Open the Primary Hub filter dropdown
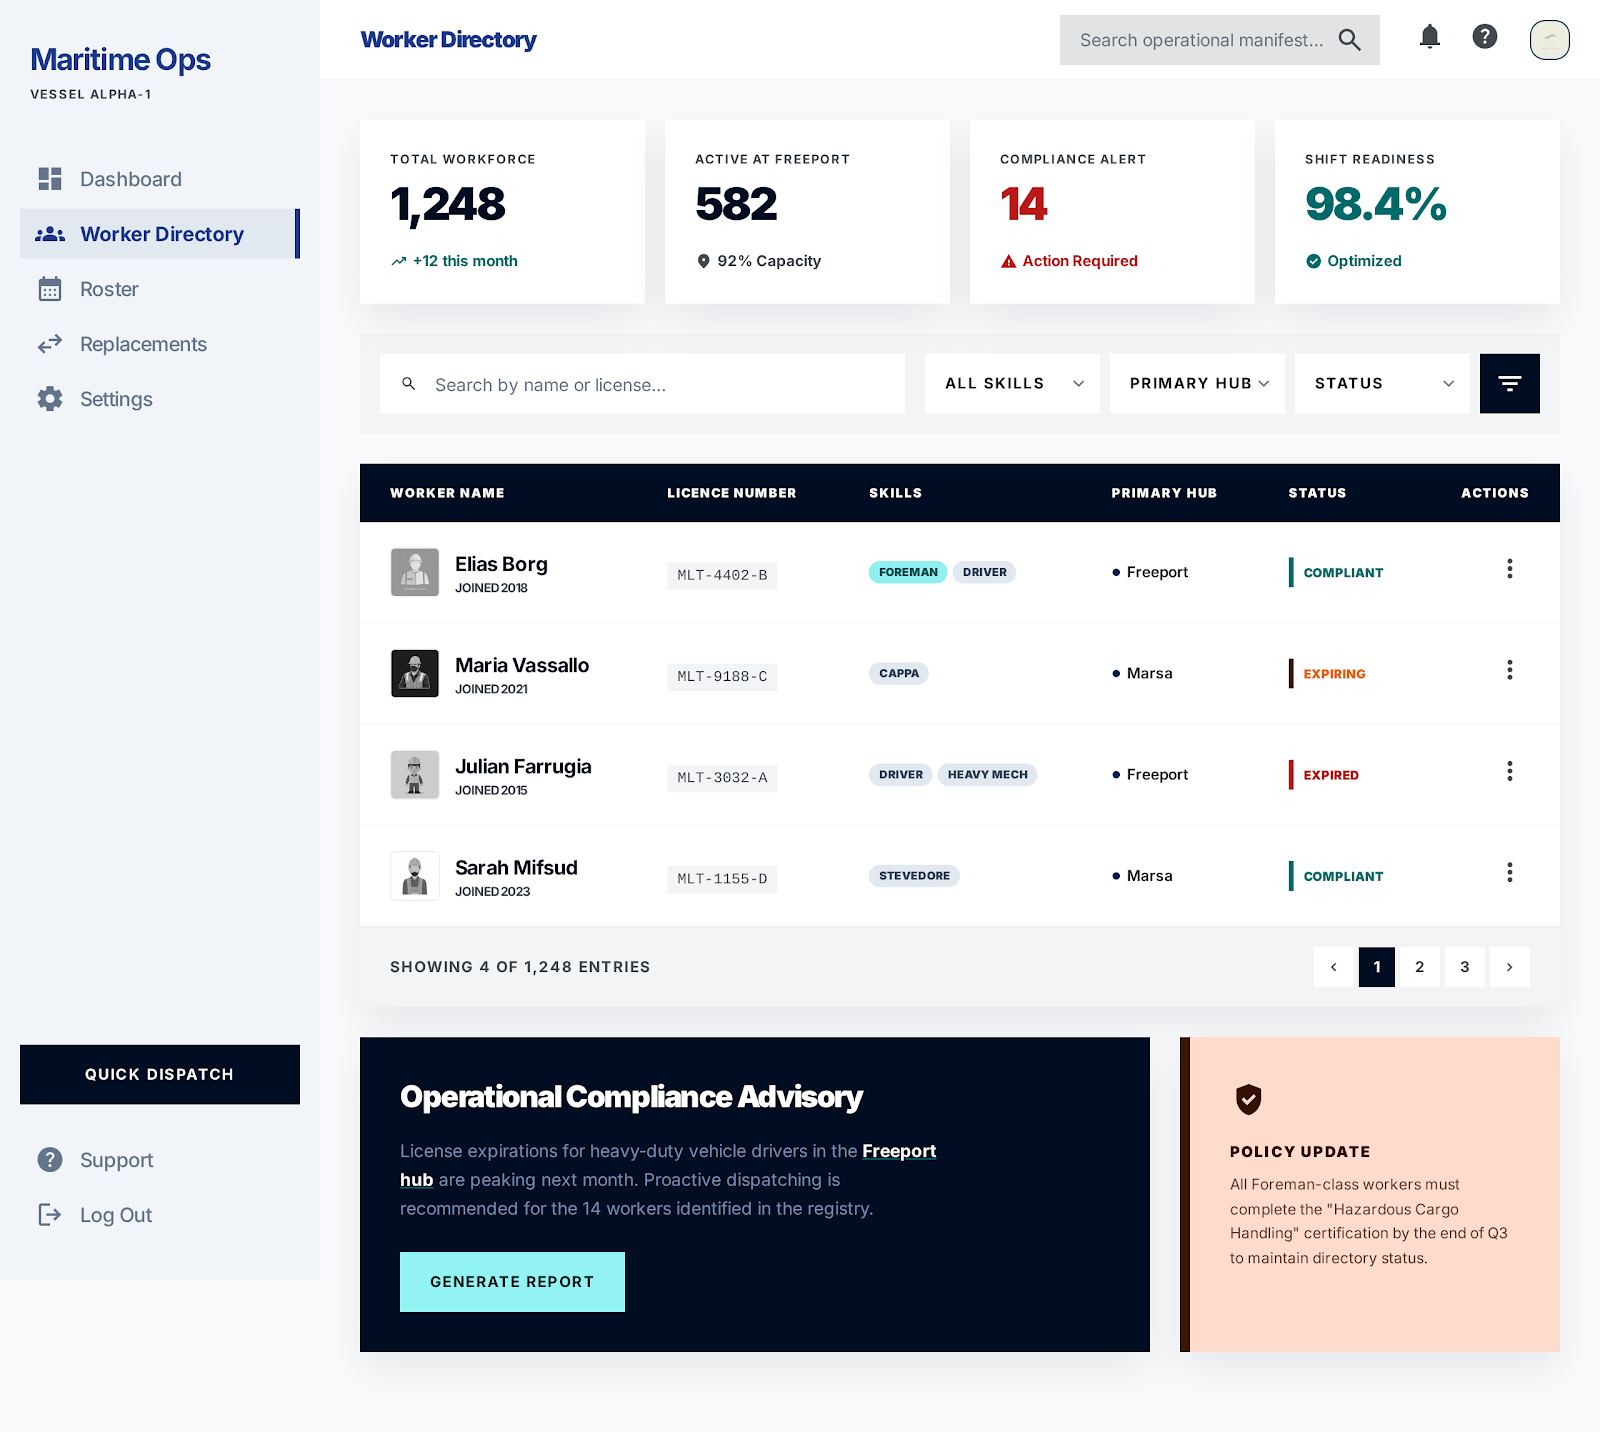The image size is (1600, 1432). (1196, 383)
